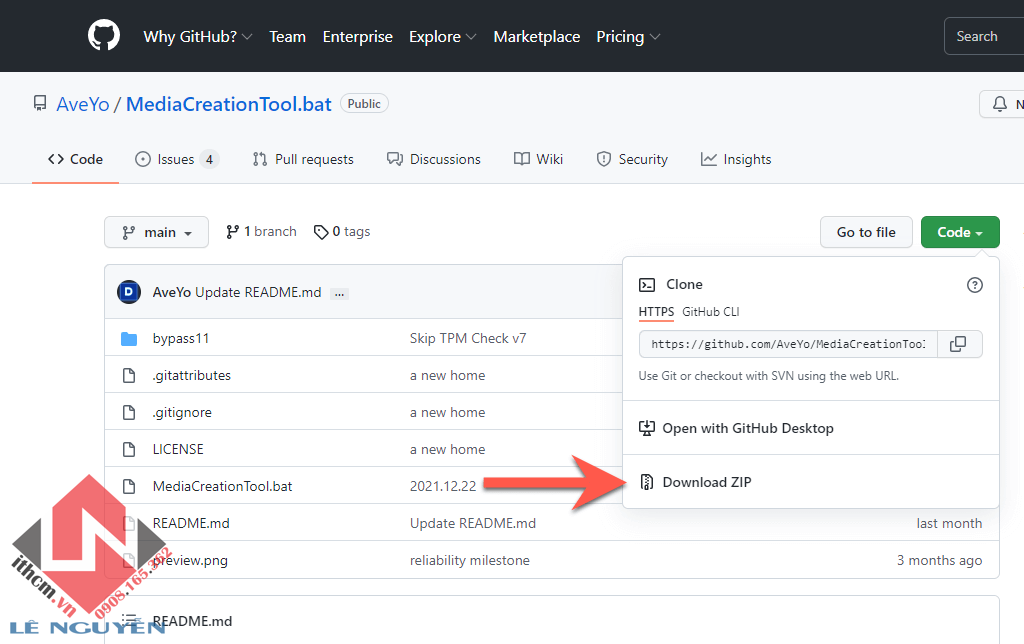Screen dimensions: 1024x644
Task: Click Marketplace in the top navigation
Action: (x=537, y=37)
